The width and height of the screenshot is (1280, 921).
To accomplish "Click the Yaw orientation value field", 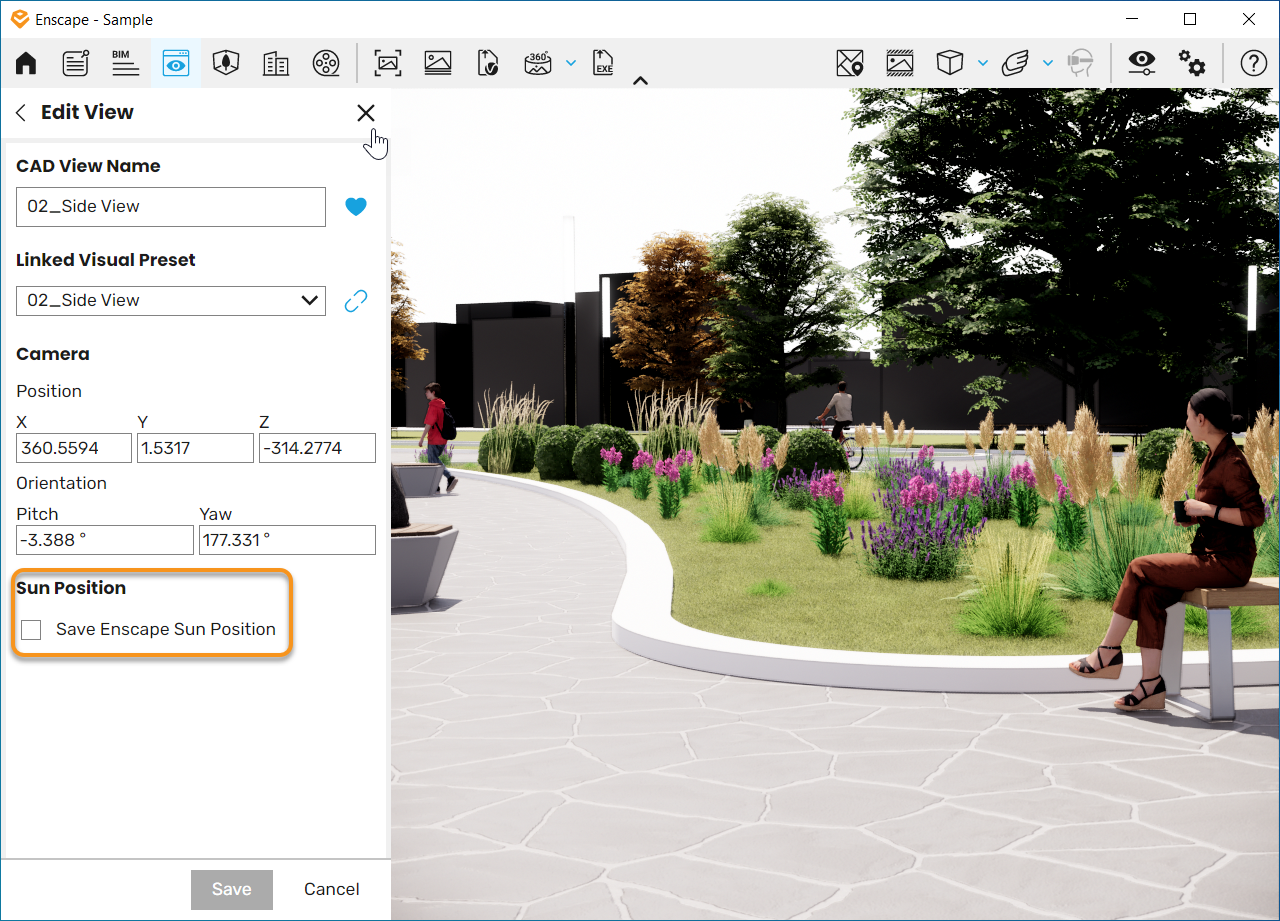I will 288,540.
